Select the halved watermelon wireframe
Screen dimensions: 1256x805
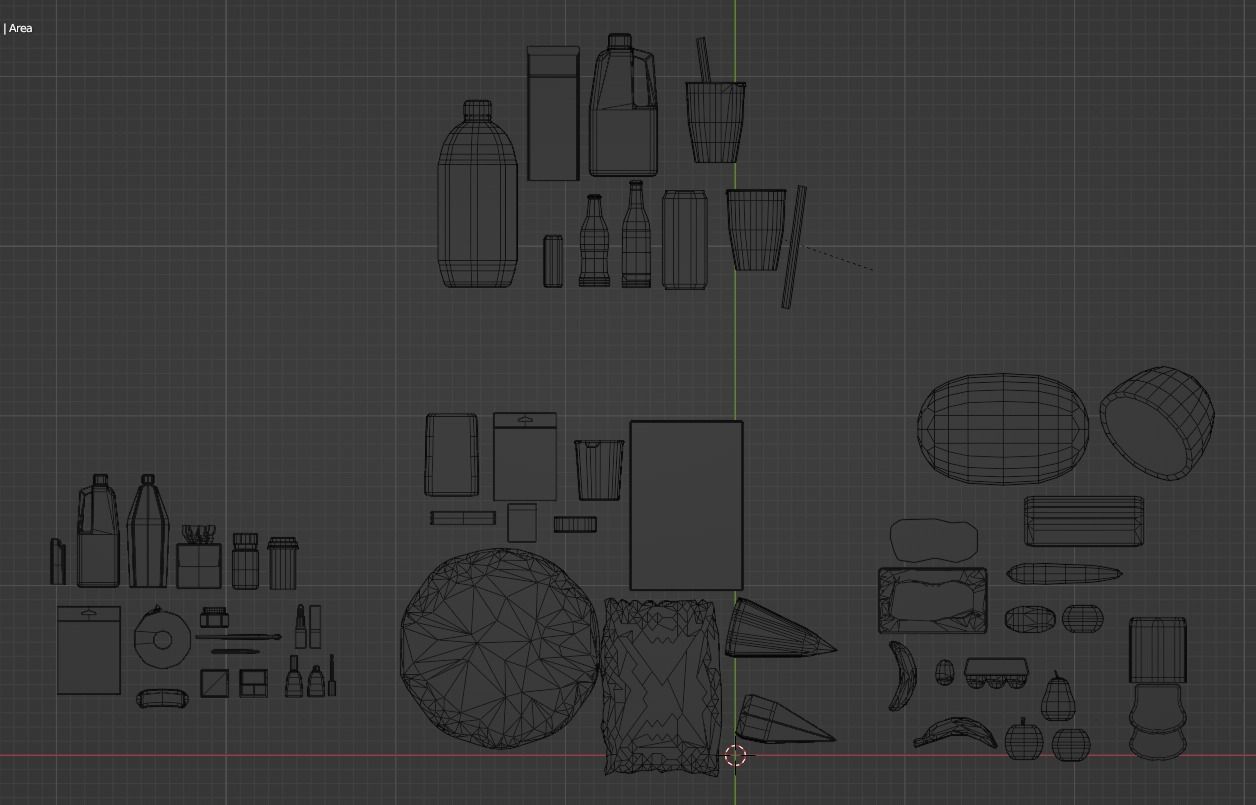point(1158,422)
